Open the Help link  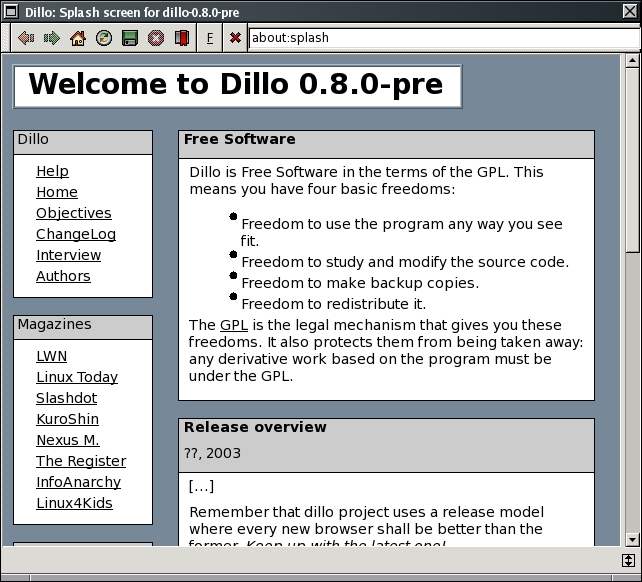[x=52, y=171]
